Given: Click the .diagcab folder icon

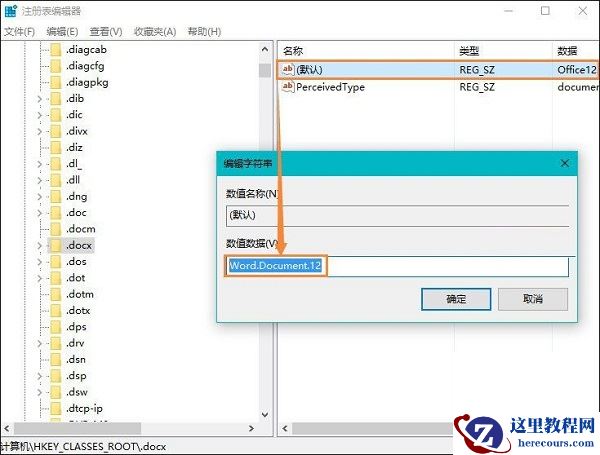Looking at the screenshot, I should pos(56,50).
